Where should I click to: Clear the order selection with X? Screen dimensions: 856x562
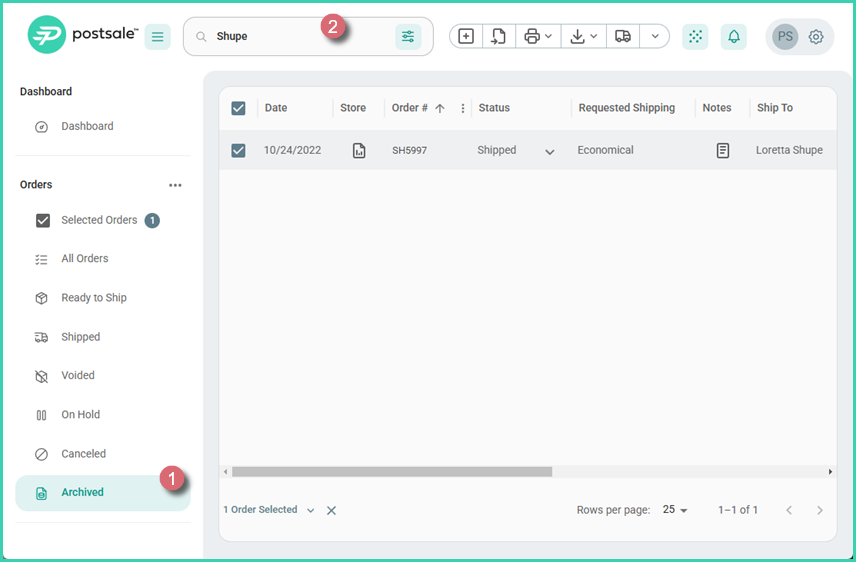click(331, 511)
